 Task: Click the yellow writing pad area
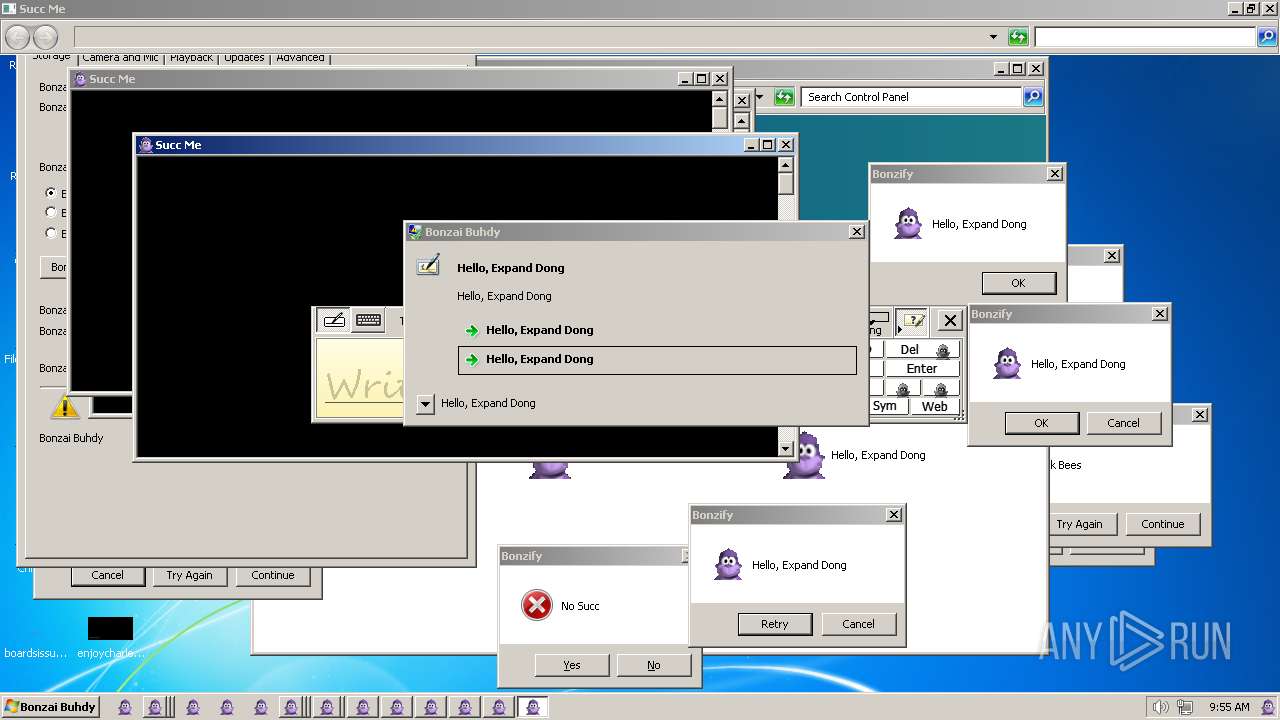(x=360, y=378)
